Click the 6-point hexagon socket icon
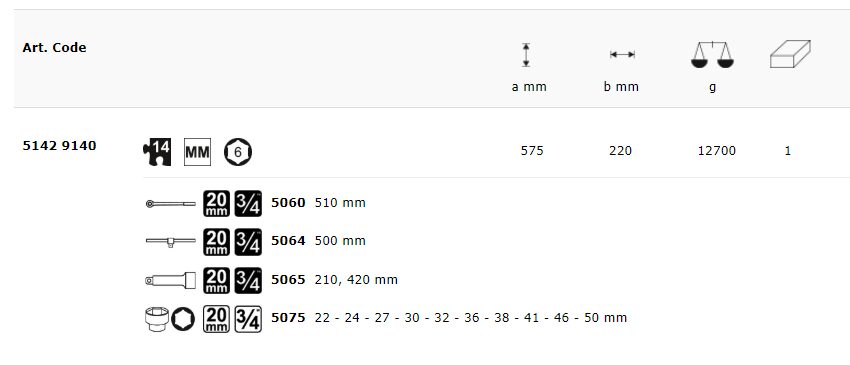This screenshot has width=850, height=365. [x=238, y=152]
